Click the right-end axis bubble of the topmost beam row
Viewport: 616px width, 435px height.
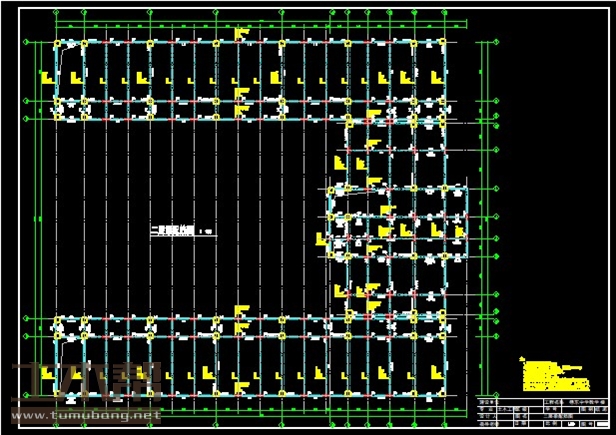tap(496, 43)
